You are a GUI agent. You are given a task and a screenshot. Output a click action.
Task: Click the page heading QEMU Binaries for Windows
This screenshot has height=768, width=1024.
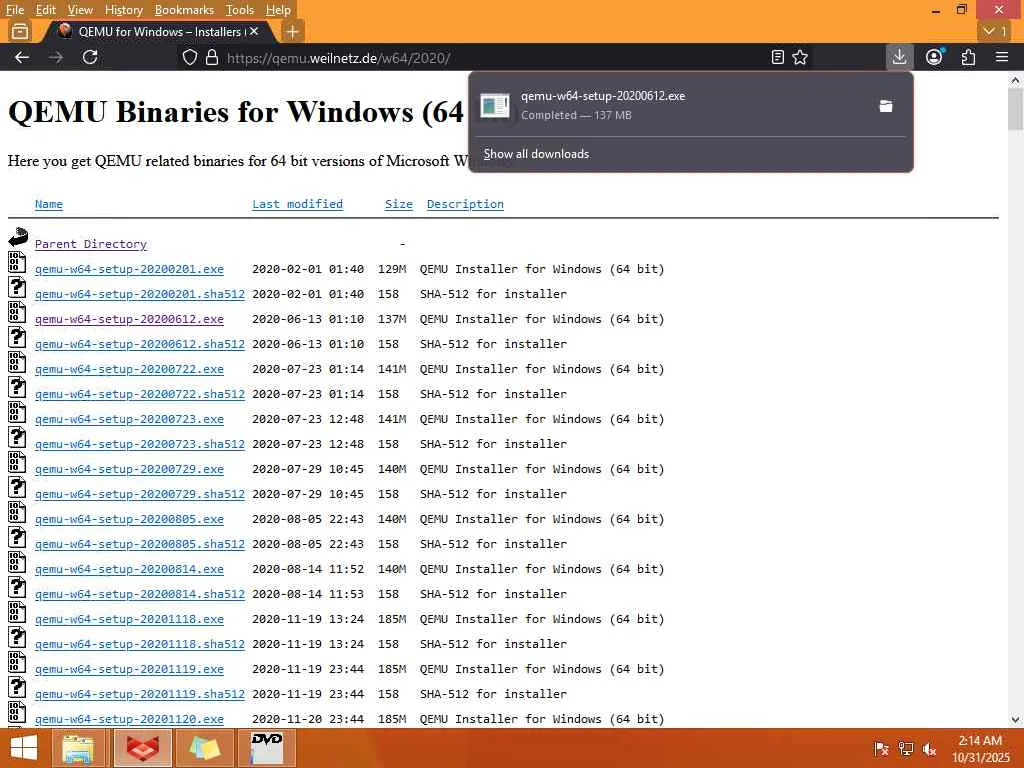pos(236,112)
